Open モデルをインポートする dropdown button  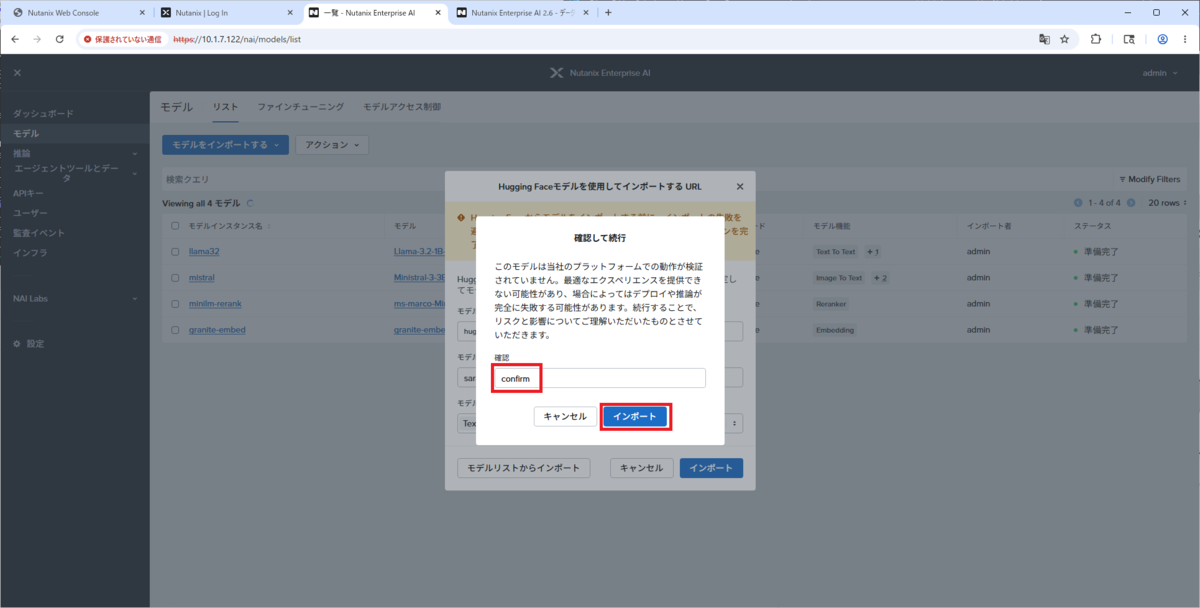226,145
